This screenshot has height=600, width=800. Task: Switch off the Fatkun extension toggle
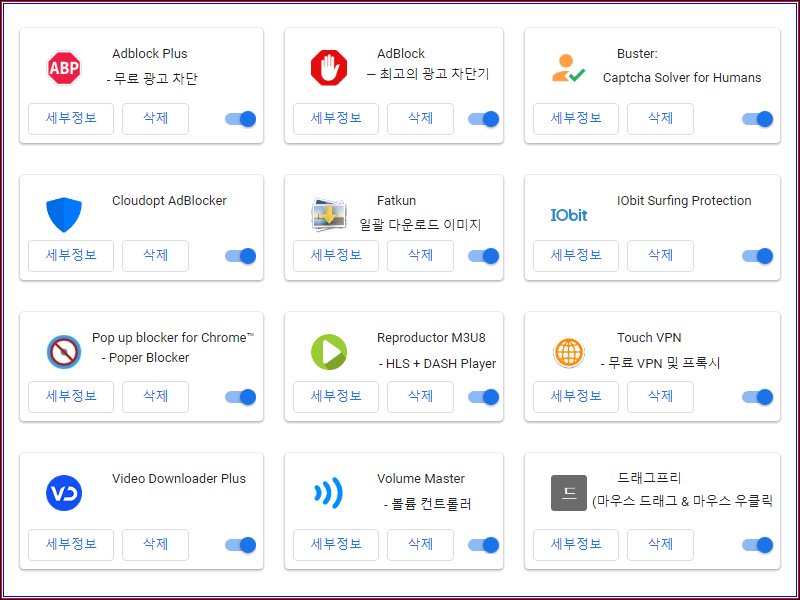[x=484, y=256]
